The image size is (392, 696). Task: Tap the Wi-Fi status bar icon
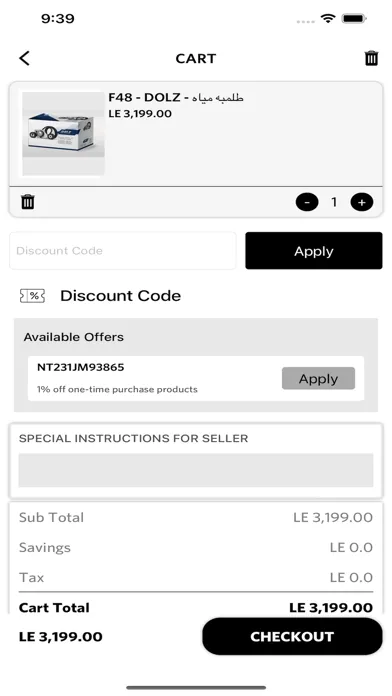(x=328, y=19)
